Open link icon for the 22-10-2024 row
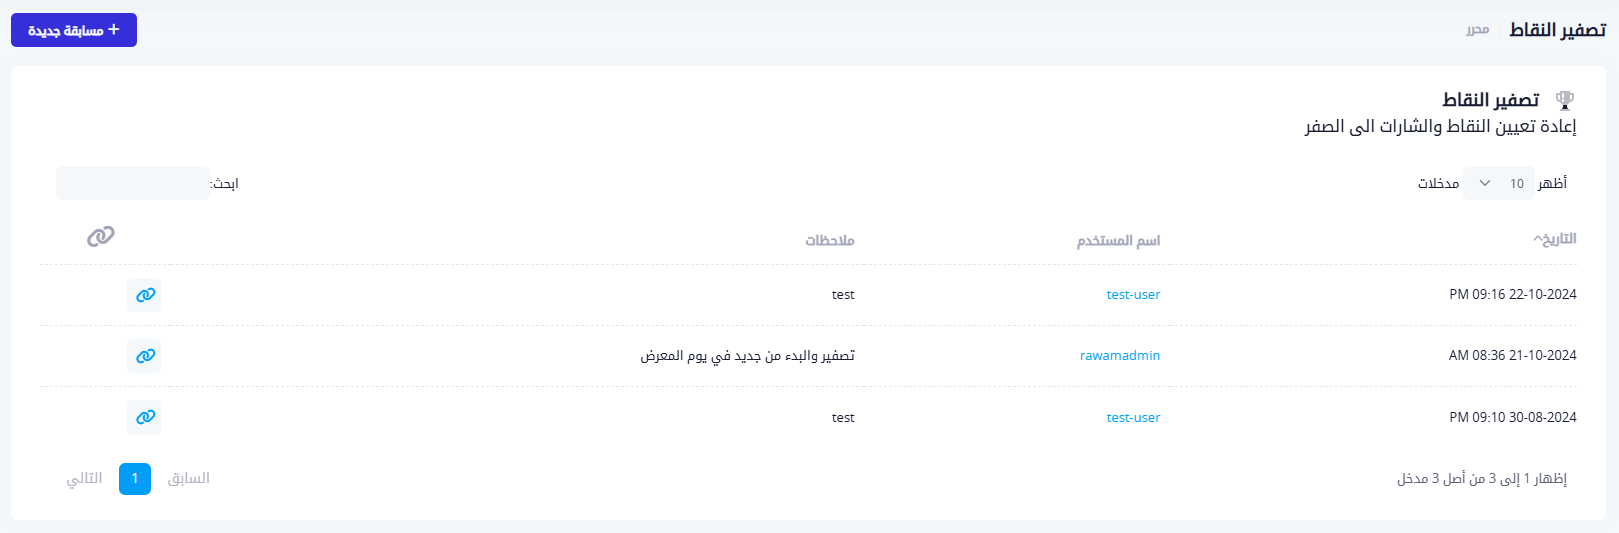This screenshot has height=533, width=1619. (x=145, y=295)
